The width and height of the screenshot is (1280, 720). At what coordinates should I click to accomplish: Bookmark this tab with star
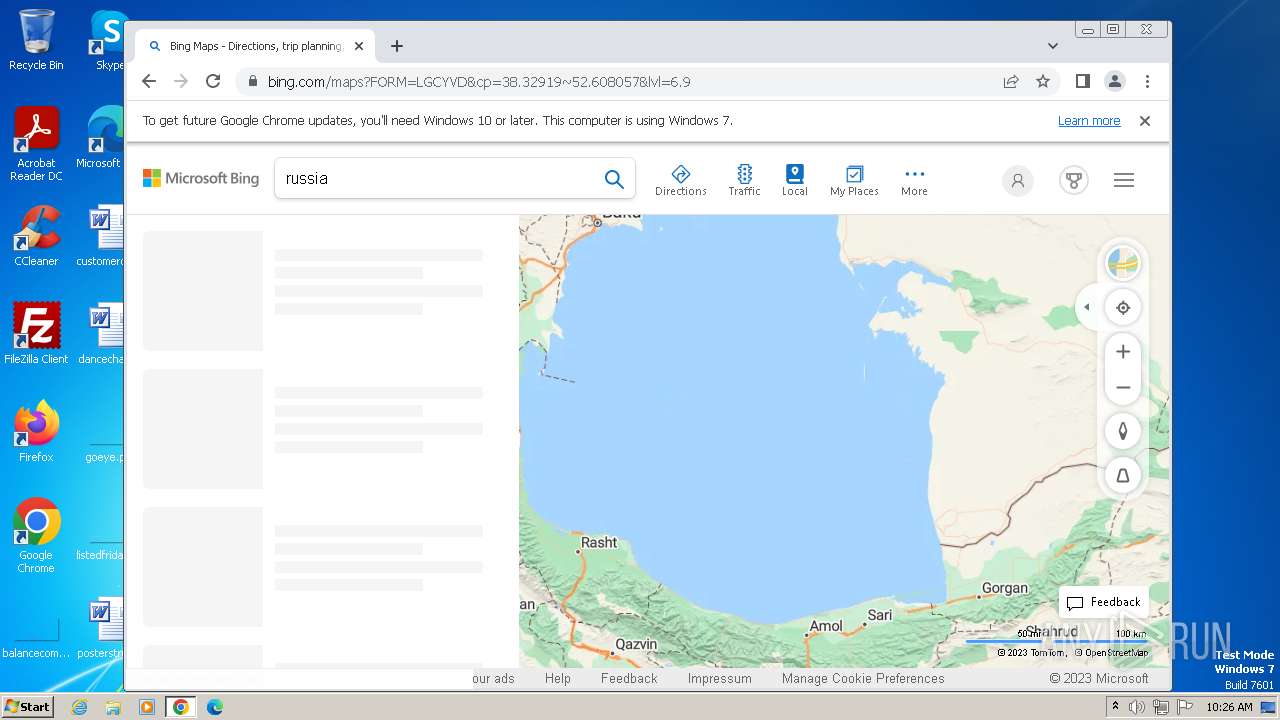click(x=1043, y=82)
